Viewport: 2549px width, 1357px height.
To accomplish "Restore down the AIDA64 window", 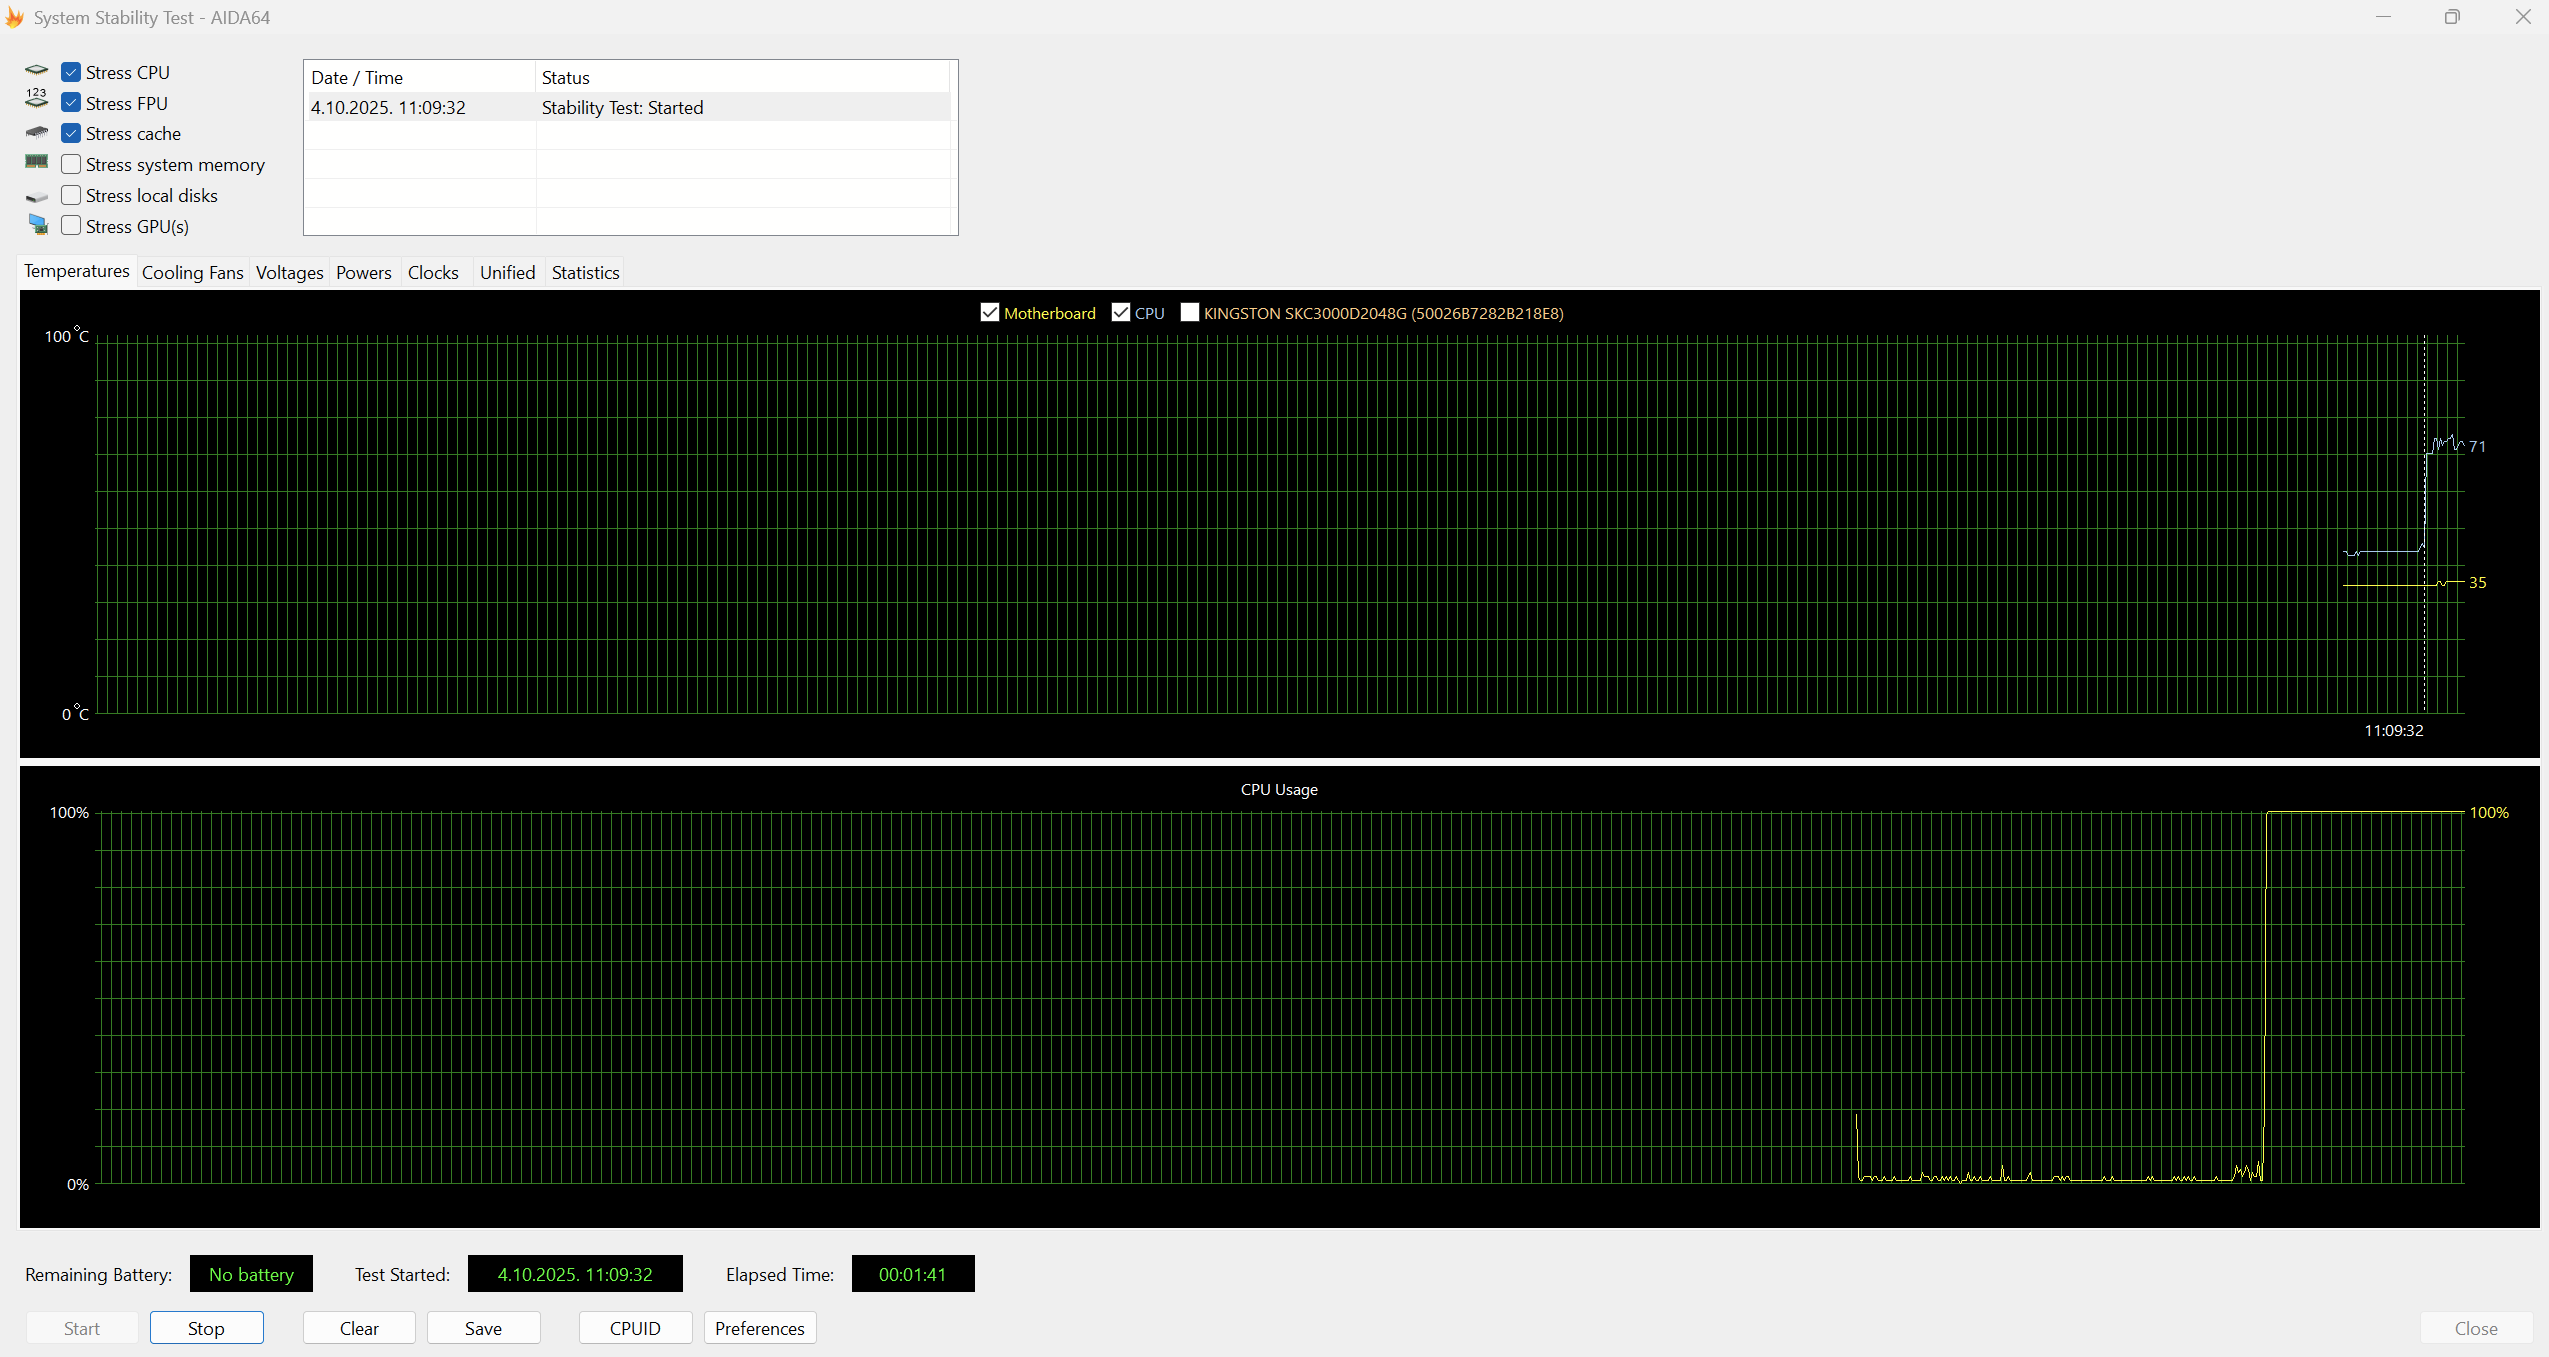I will (2451, 17).
